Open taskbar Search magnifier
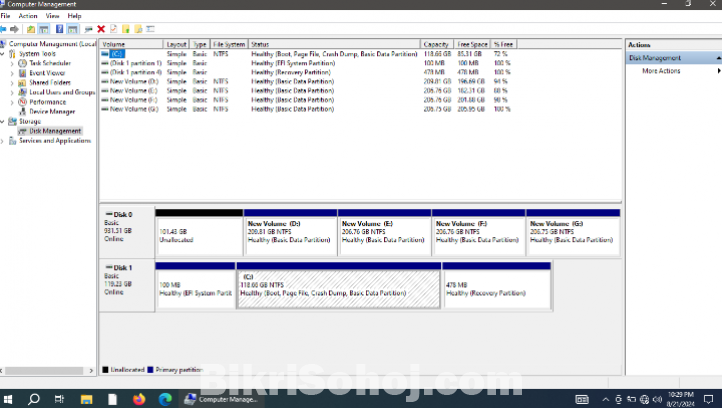The height and width of the screenshot is (408, 722). pyautogui.click(x=34, y=399)
